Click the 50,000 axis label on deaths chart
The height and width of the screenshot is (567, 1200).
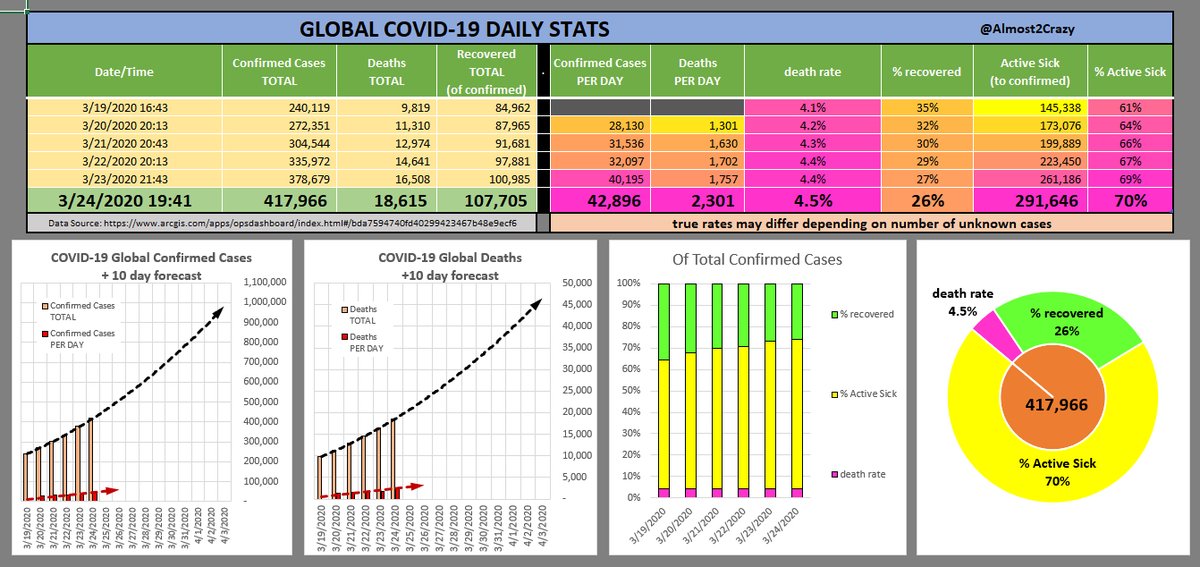(x=578, y=283)
